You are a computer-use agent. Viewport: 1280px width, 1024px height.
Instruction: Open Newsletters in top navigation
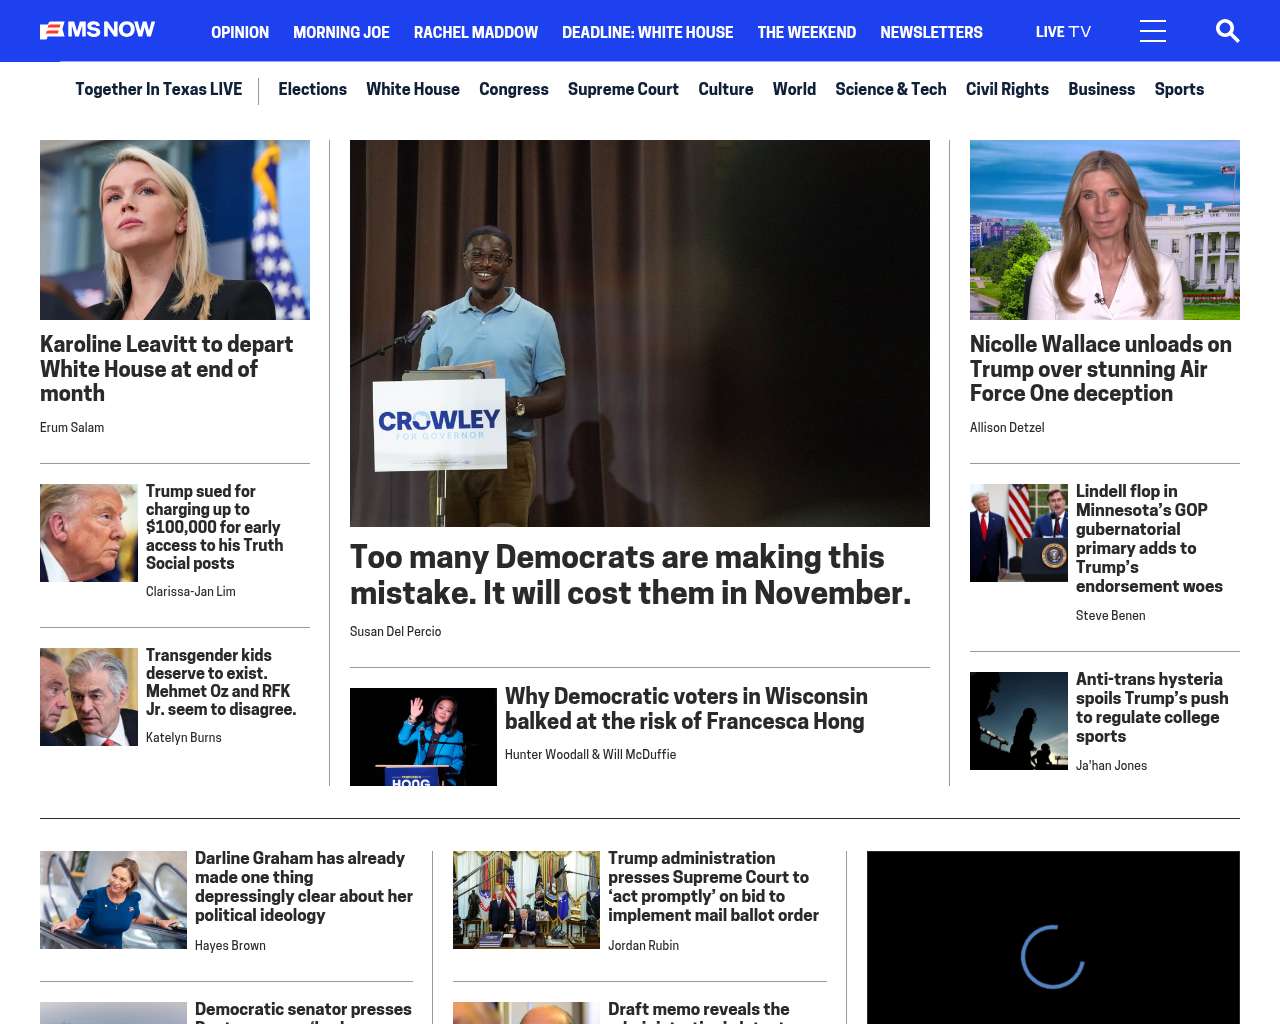pyautogui.click(x=931, y=32)
